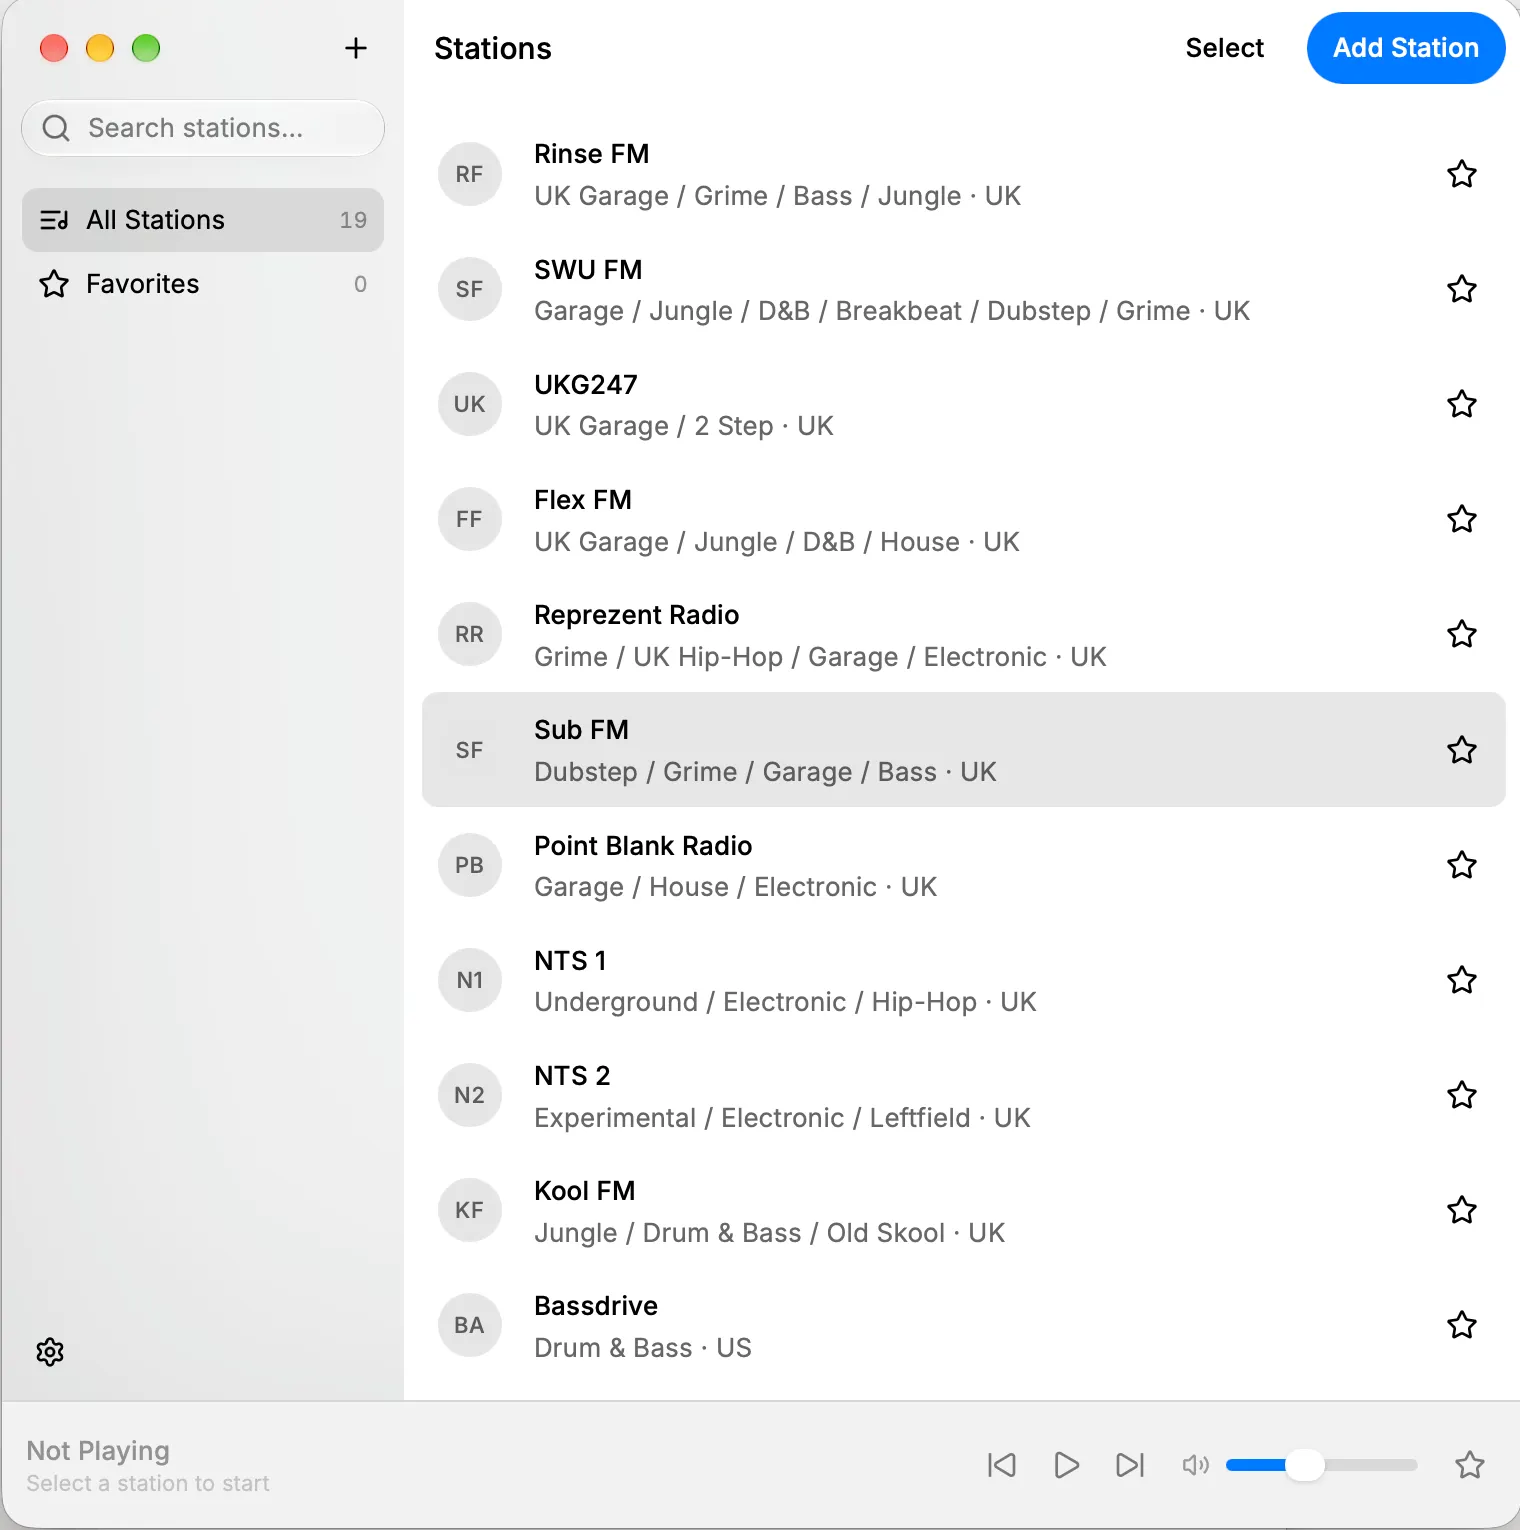The width and height of the screenshot is (1520, 1530).
Task: Toggle favorite star on Sub FM
Action: (x=1462, y=750)
